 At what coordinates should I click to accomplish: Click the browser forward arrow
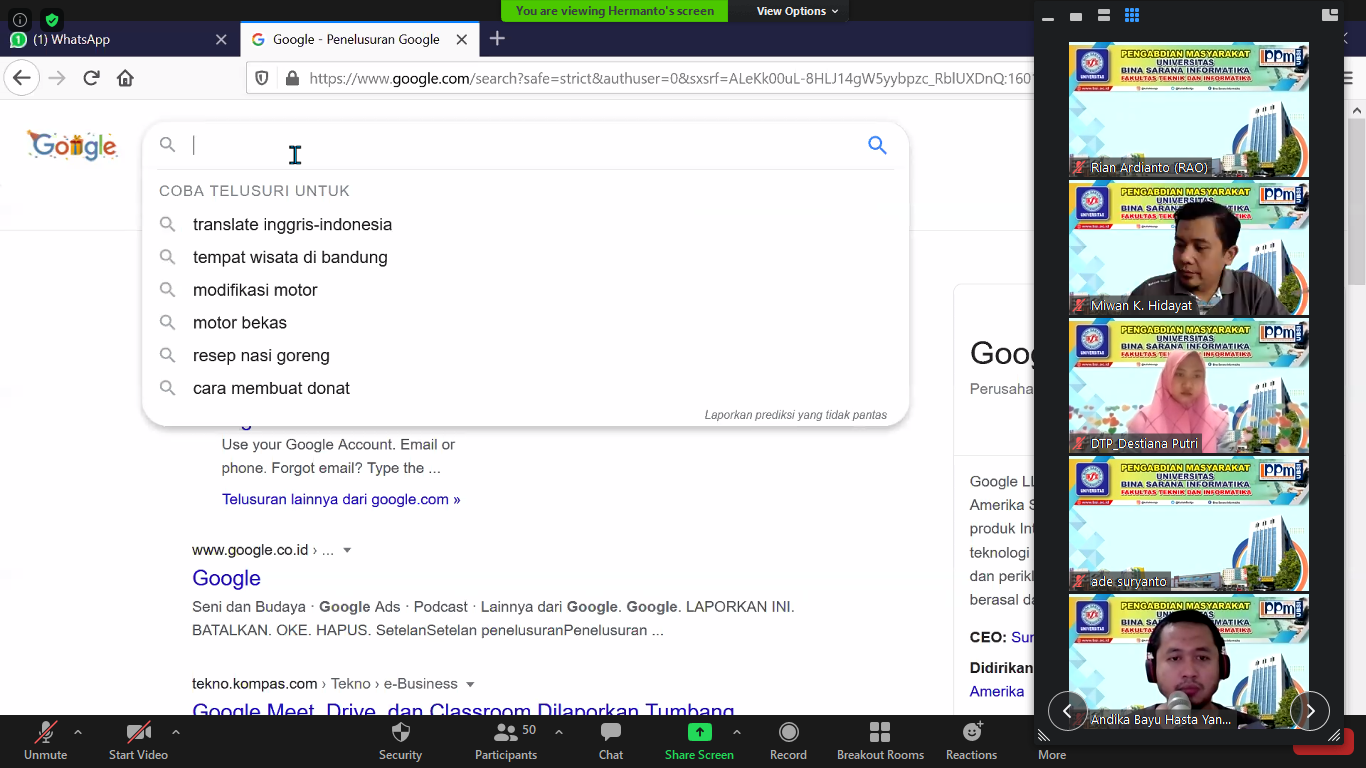coord(57,78)
